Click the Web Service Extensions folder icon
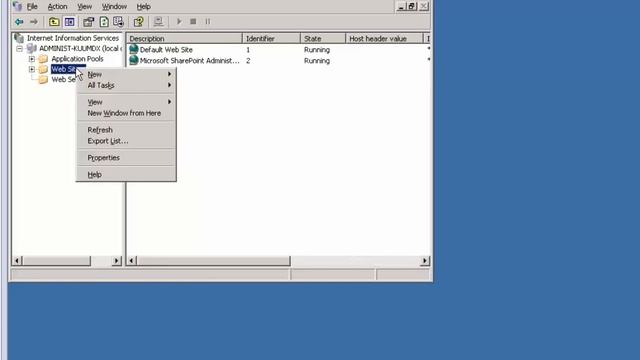 pyautogui.click(x=43, y=80)
